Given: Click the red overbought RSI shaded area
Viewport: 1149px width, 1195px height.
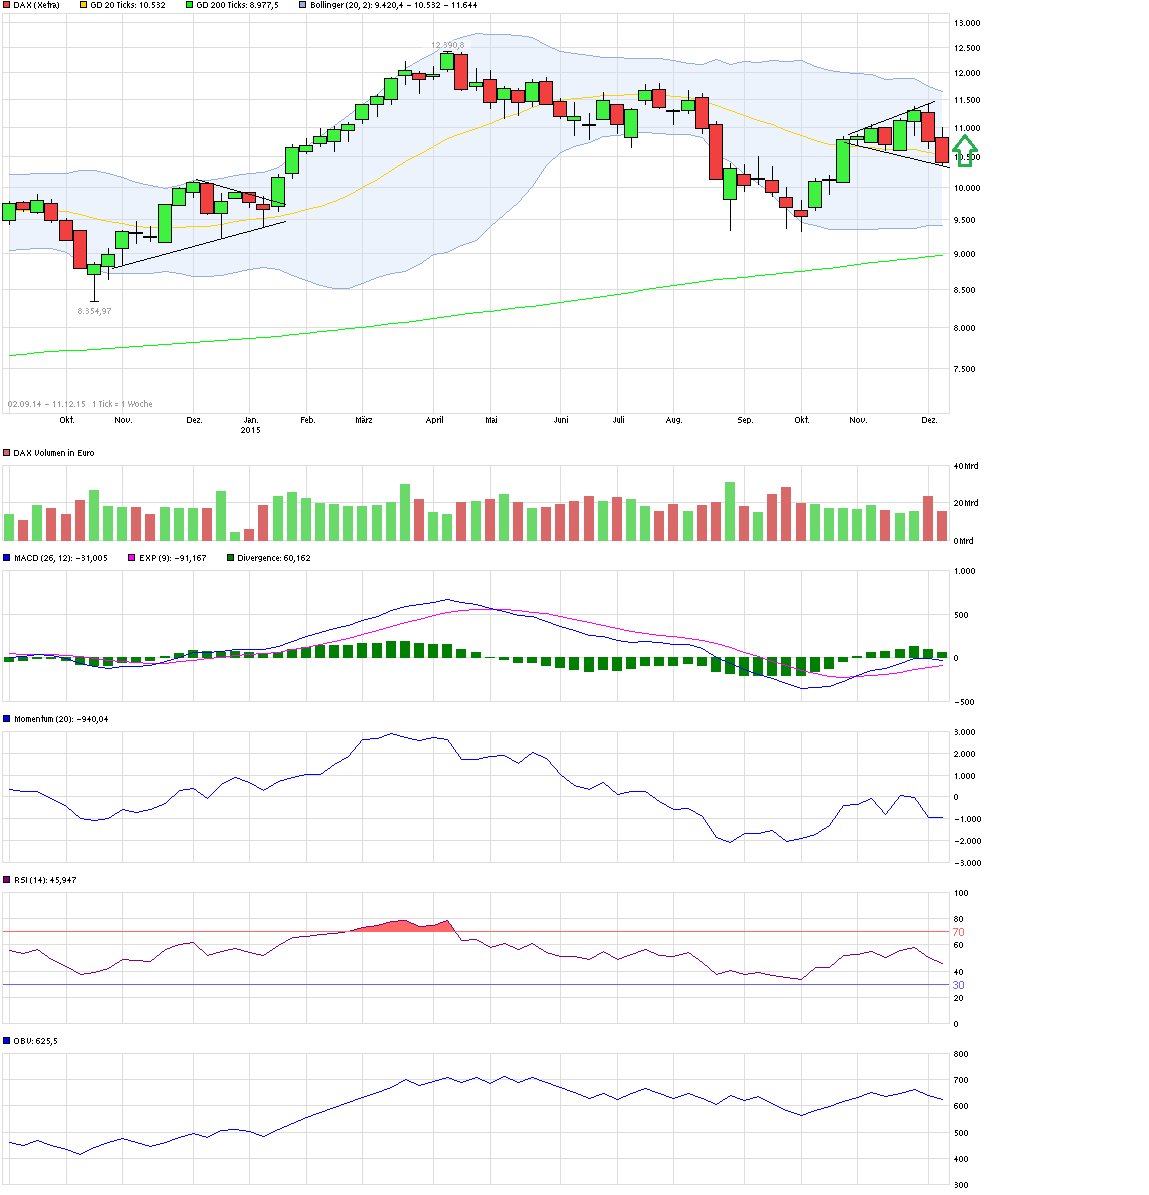Looking at the screenshot, I should coord(402,926).
